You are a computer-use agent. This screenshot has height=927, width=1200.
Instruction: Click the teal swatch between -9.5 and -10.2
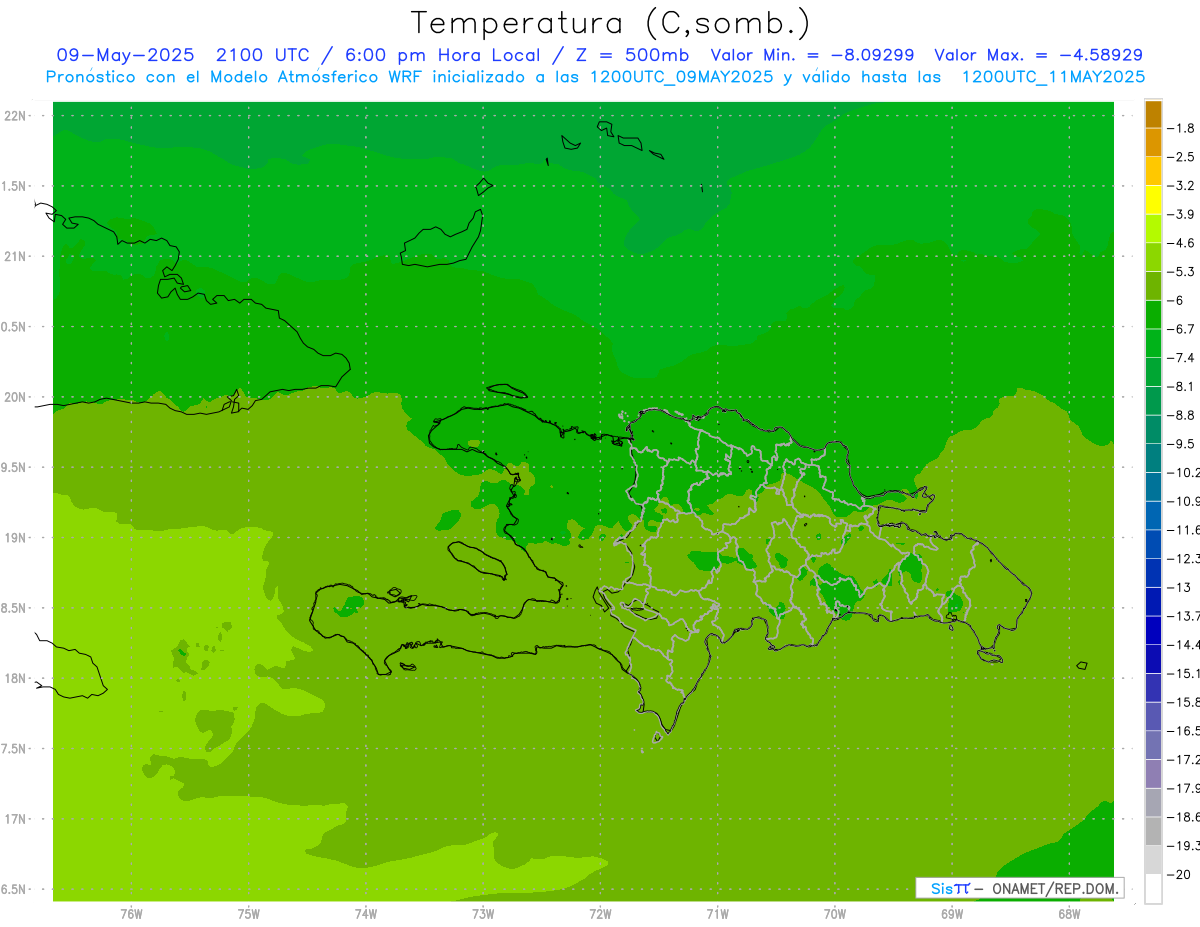point(1153,458)
